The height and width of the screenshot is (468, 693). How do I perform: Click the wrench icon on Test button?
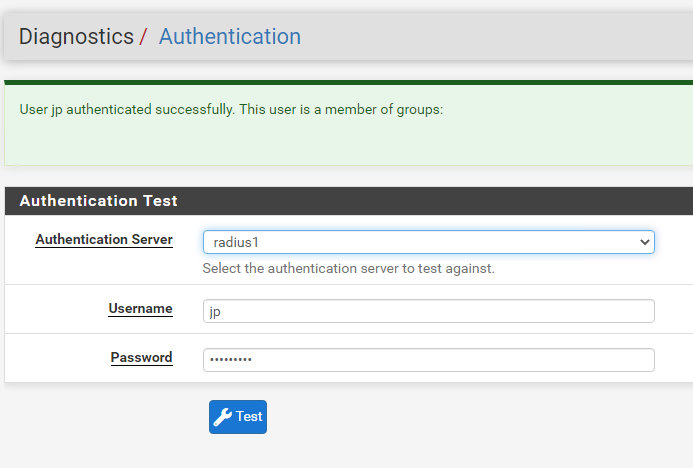[x=223, y=417]
